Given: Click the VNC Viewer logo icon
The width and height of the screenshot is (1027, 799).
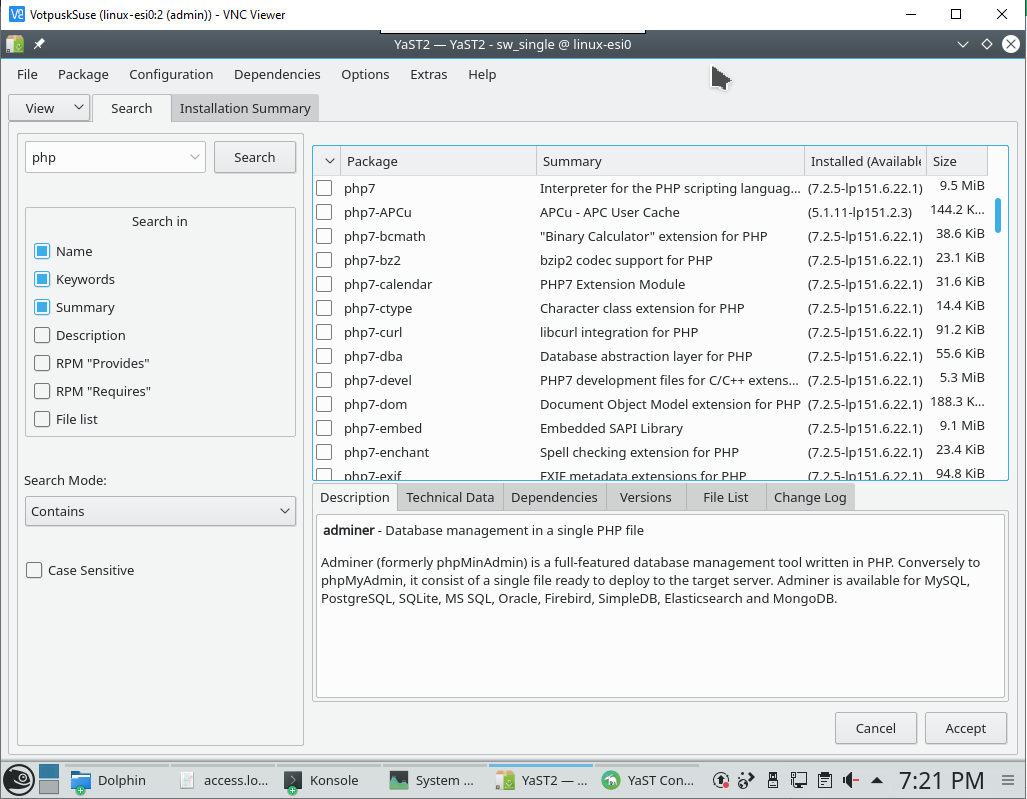Looking at the screenshot, I should point(16,14).
